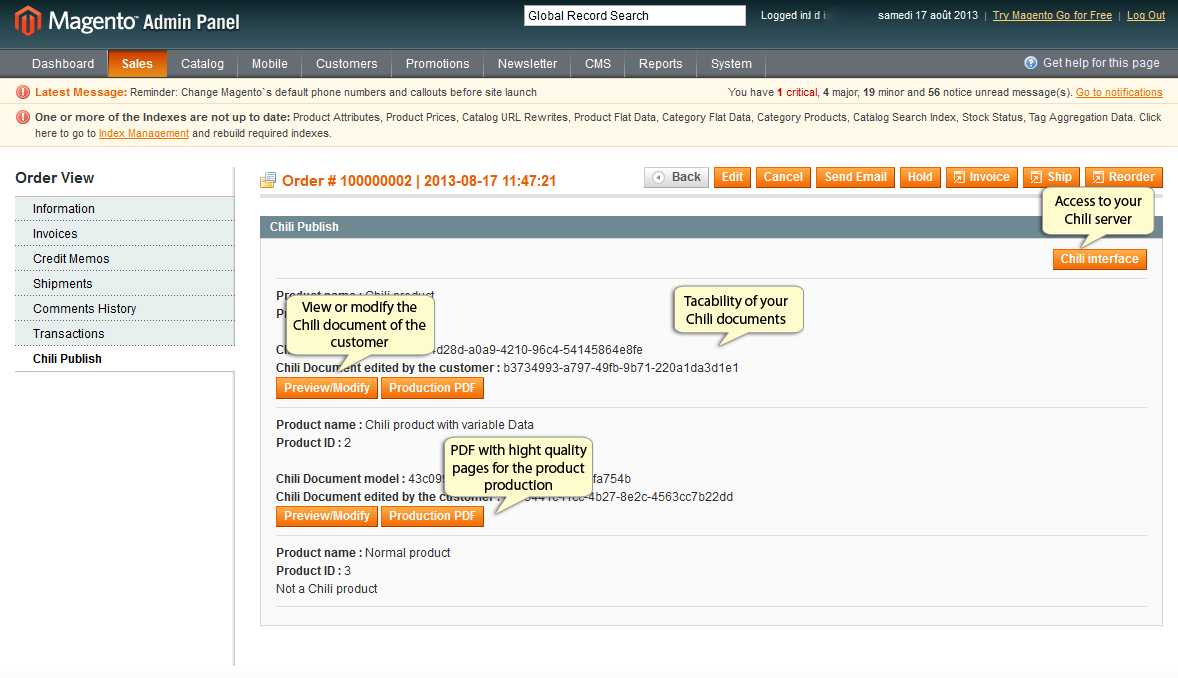Click the Back button
Viewport: 1178px width, 678px height.
(676, 177)
